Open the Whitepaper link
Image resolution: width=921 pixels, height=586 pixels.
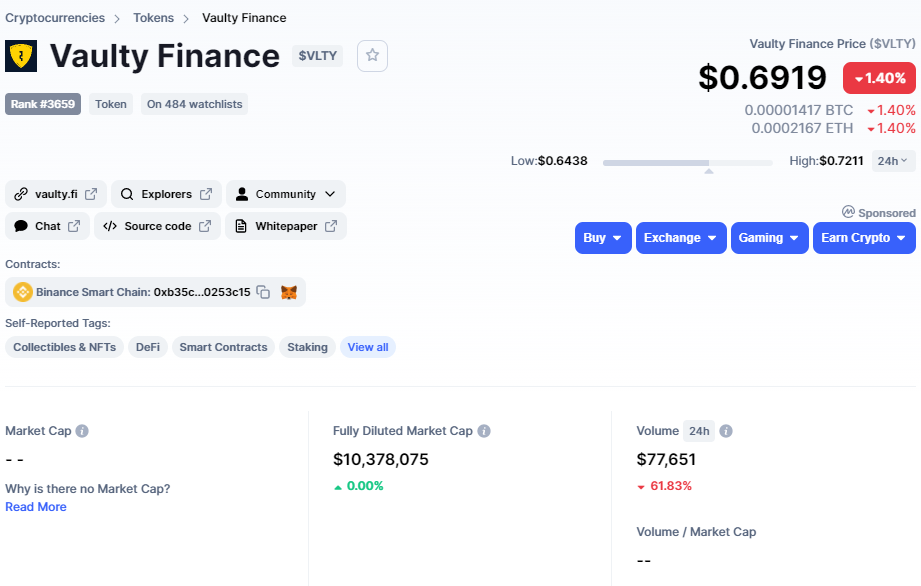point(286,226)
